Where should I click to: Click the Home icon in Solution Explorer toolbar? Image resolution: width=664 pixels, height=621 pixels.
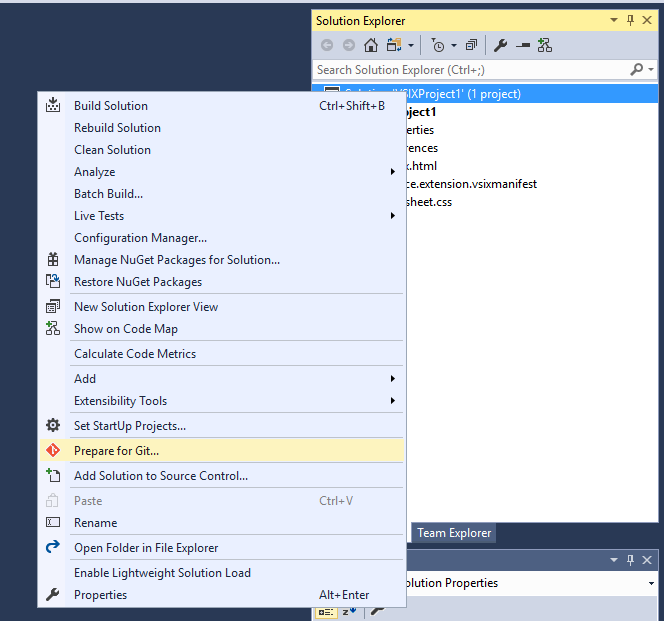[371, 45]
